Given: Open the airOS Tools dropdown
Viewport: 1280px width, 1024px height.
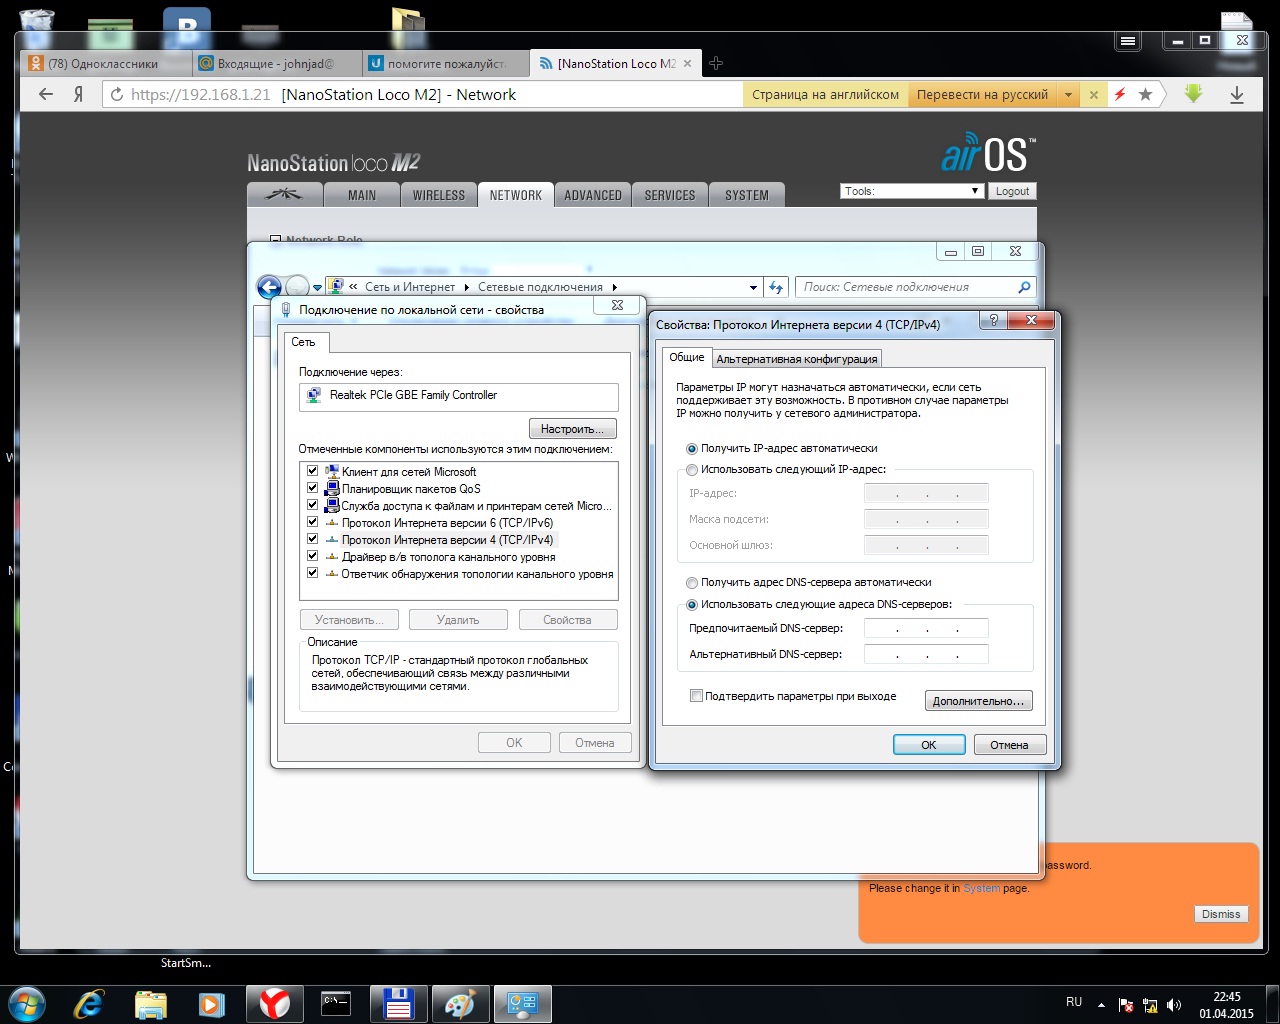Looking at the screenshot, I should 912,191.
